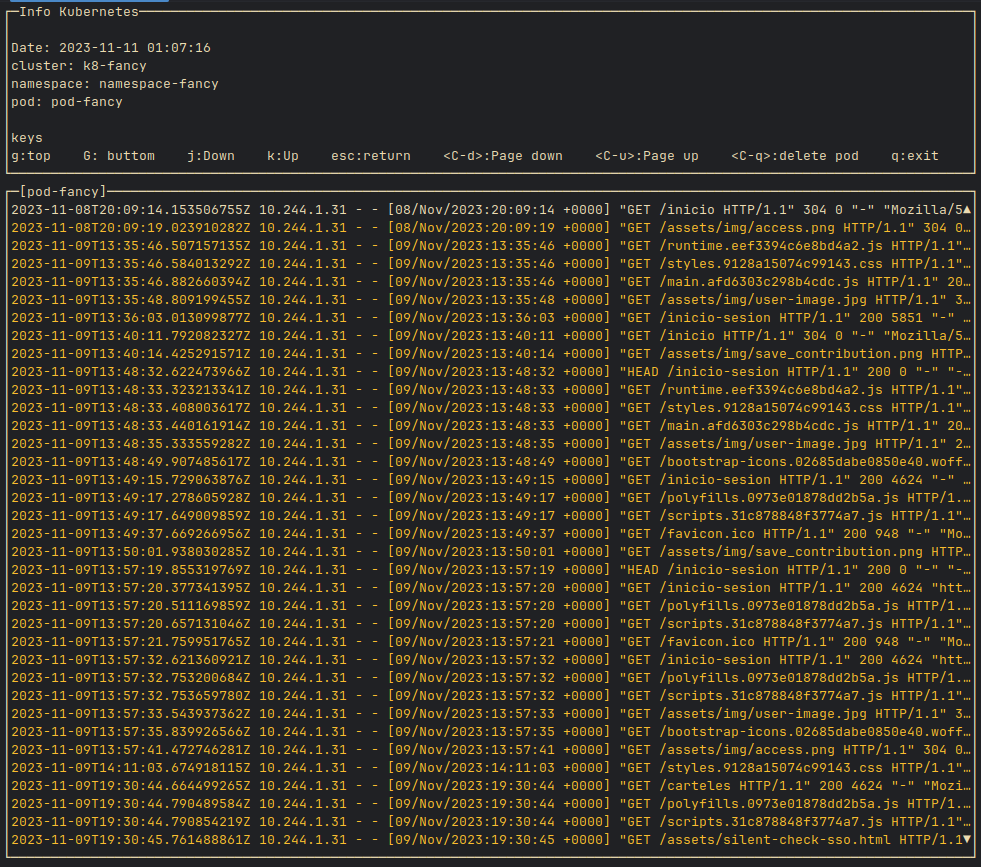
Task: Select favicon.ico log line at 13:57:21
Action: 490,642
